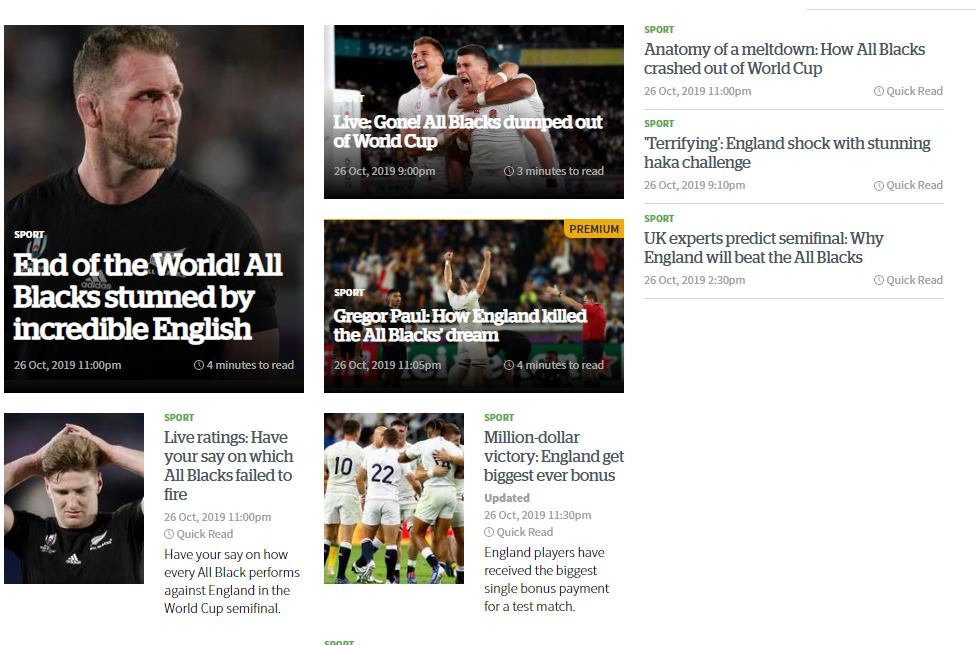Click Quick Read clock icon under UK experts story
This screenshot has width=976, height=645.
pos(878,280)
